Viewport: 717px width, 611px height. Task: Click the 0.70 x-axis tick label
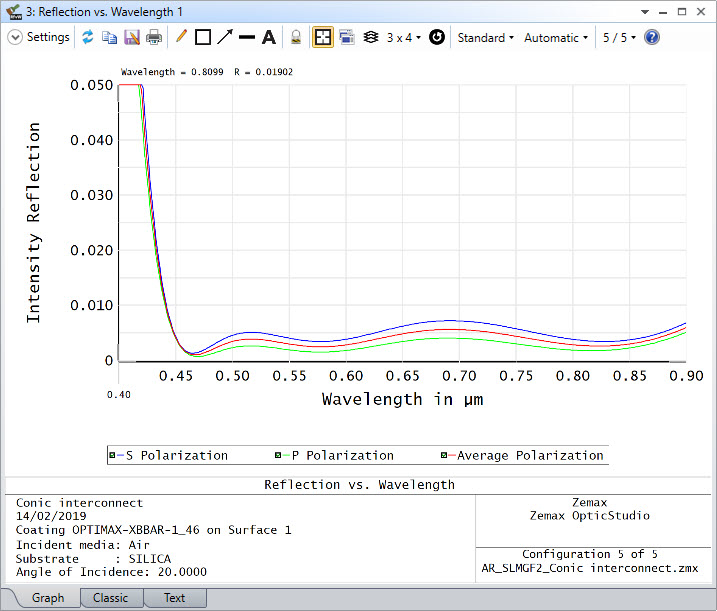click(x=459, y=376)
